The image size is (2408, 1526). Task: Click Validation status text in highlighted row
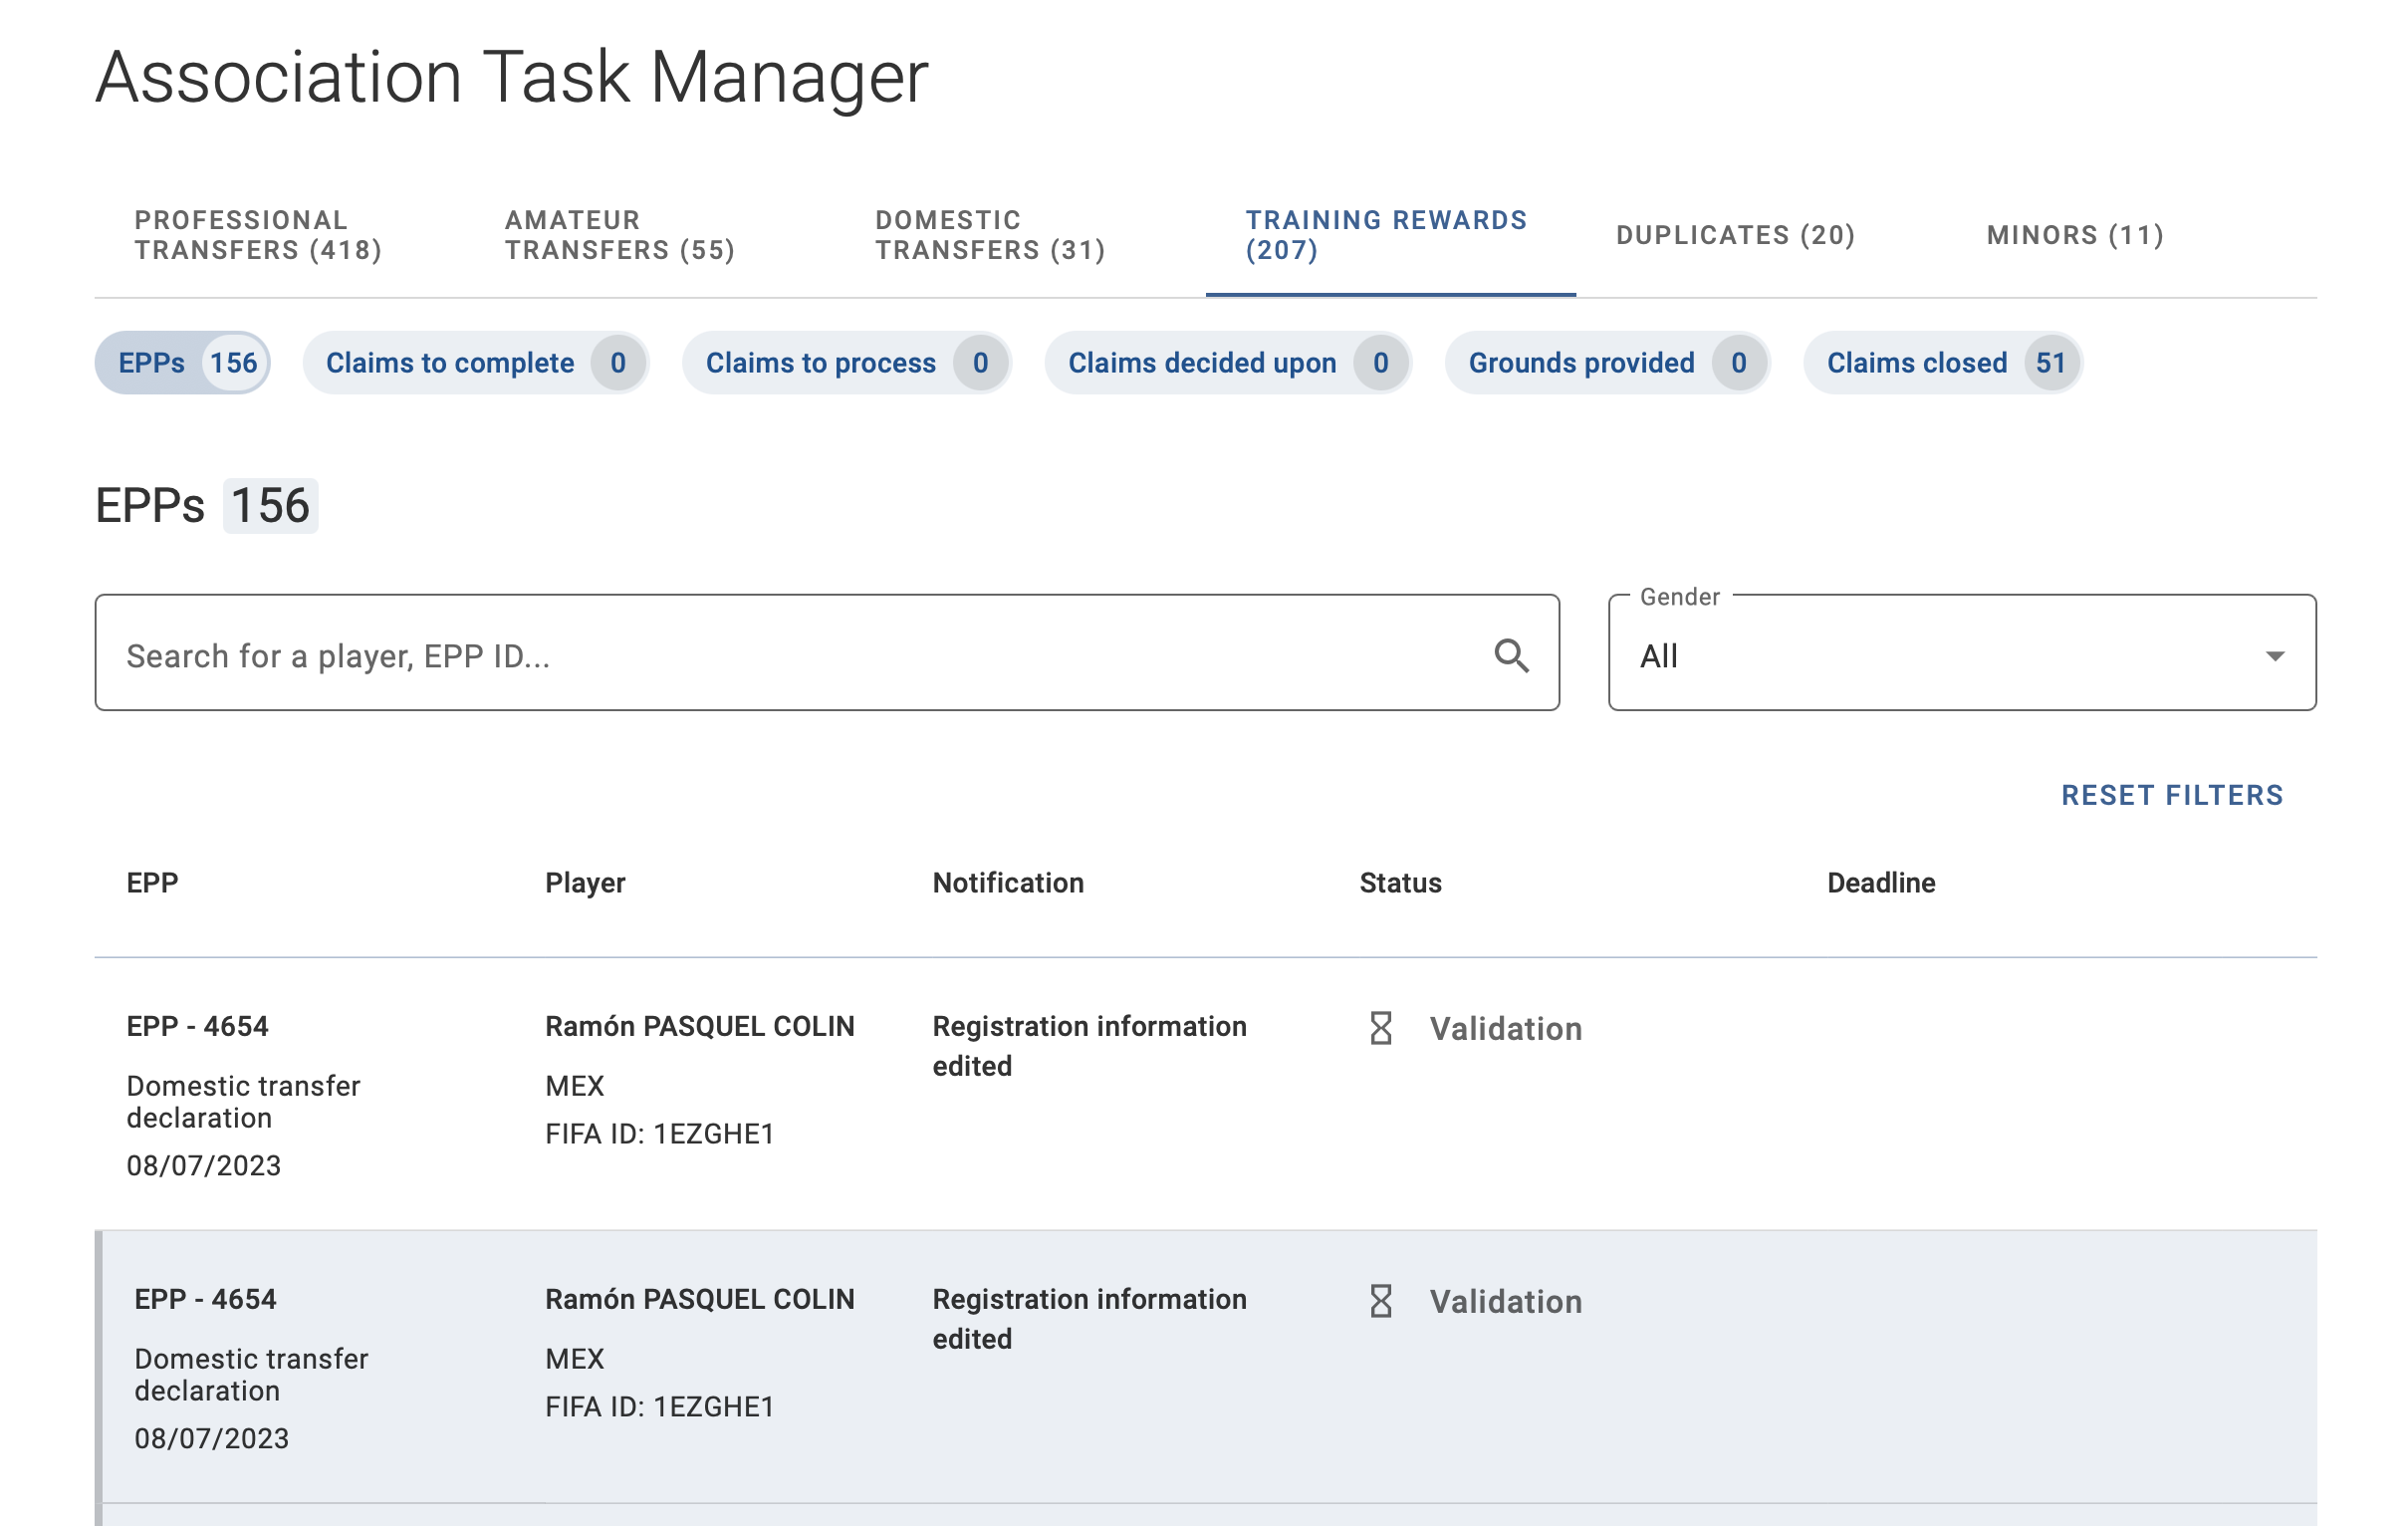pyautogui.click(x=1505, y=1302)
